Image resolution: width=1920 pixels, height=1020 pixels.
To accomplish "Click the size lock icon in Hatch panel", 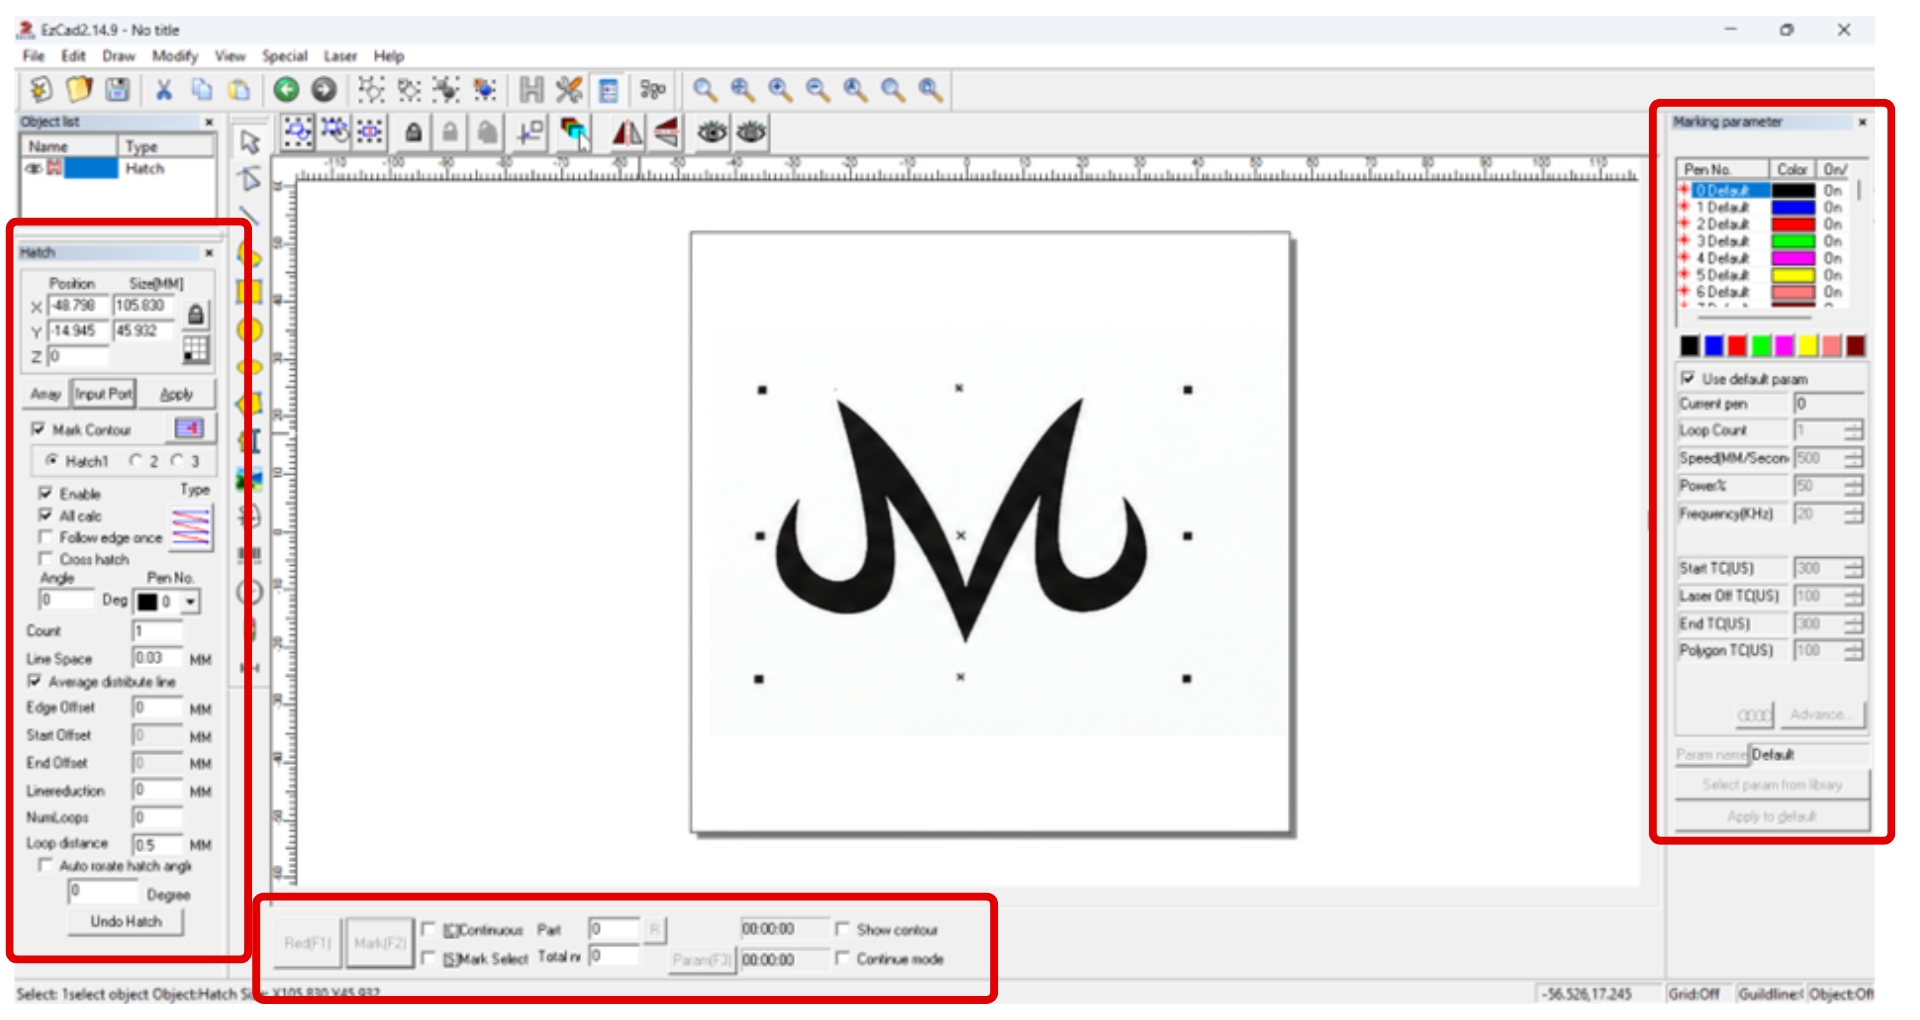I will (196, 315).
